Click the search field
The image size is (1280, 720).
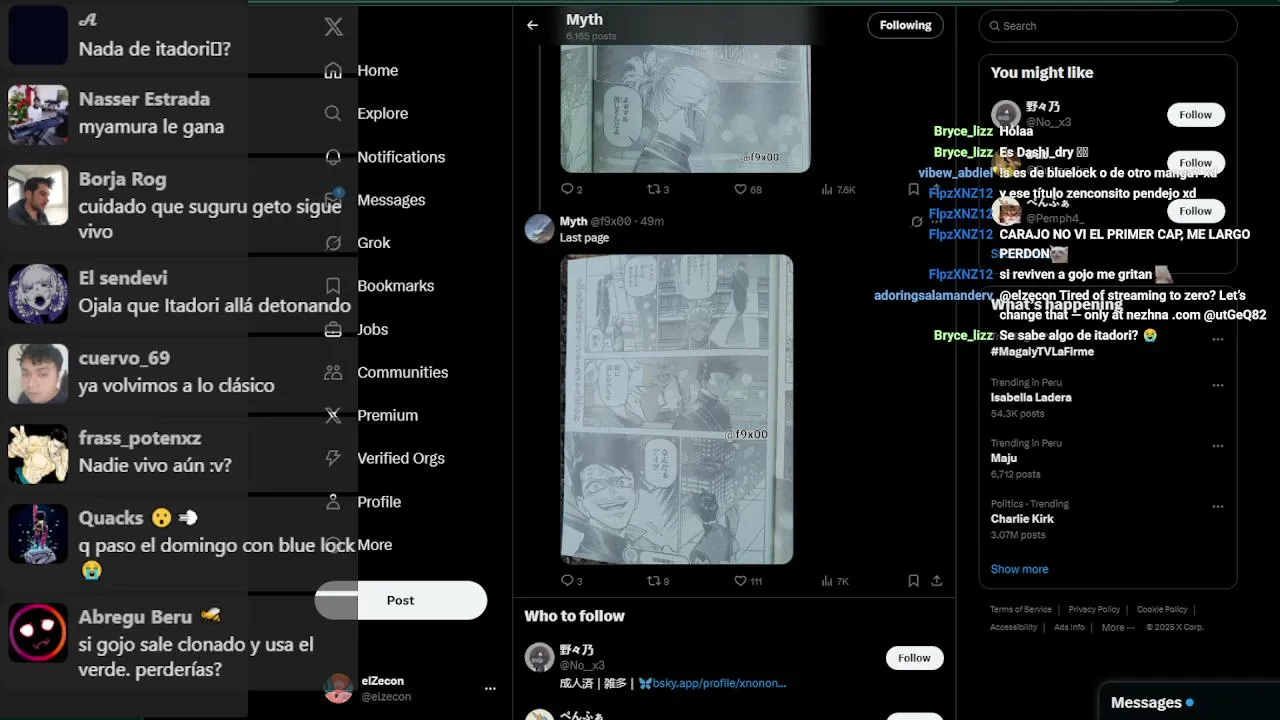point(1108,26)
